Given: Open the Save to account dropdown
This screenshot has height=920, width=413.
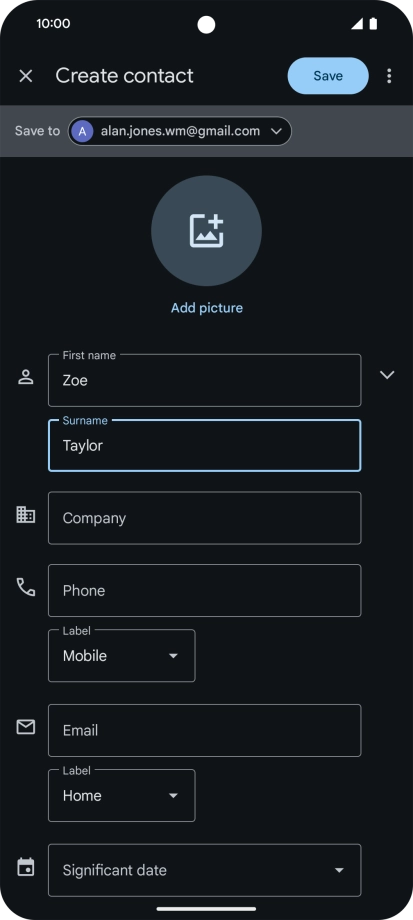Looking at the screenshot, I should (180, 131).
